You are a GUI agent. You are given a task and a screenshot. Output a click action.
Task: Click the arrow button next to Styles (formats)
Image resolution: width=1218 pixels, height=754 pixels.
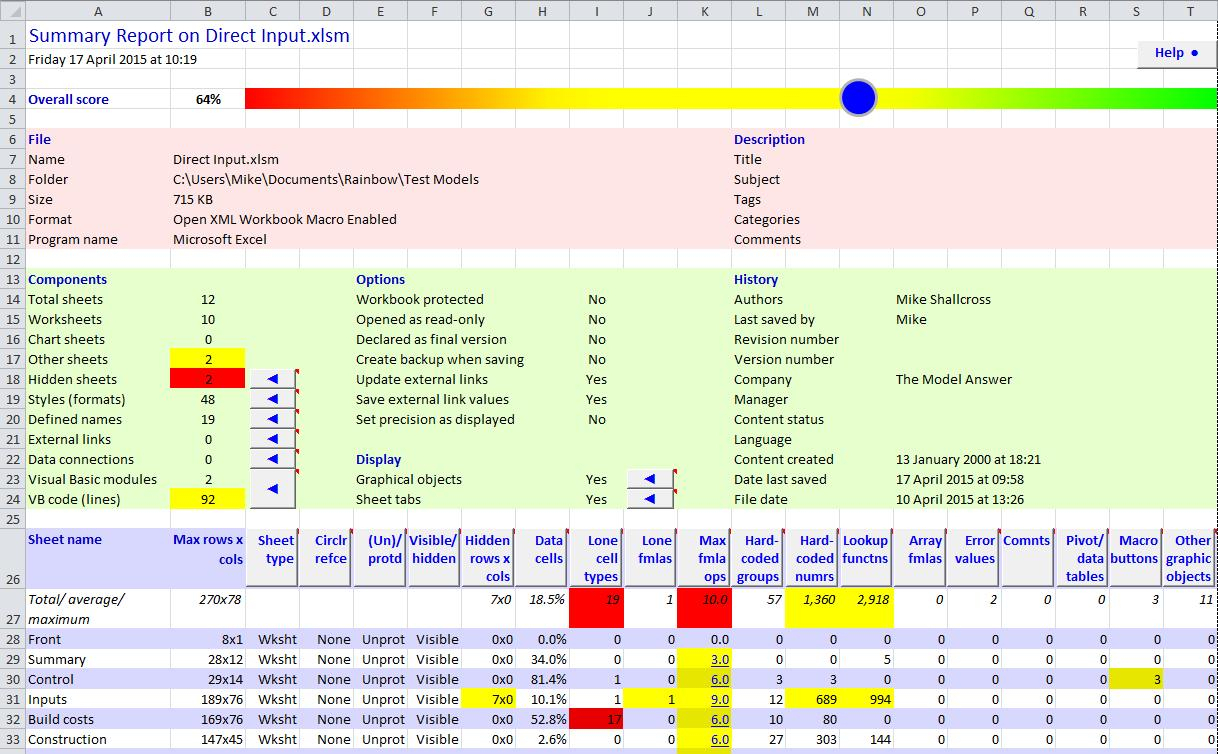272,399
